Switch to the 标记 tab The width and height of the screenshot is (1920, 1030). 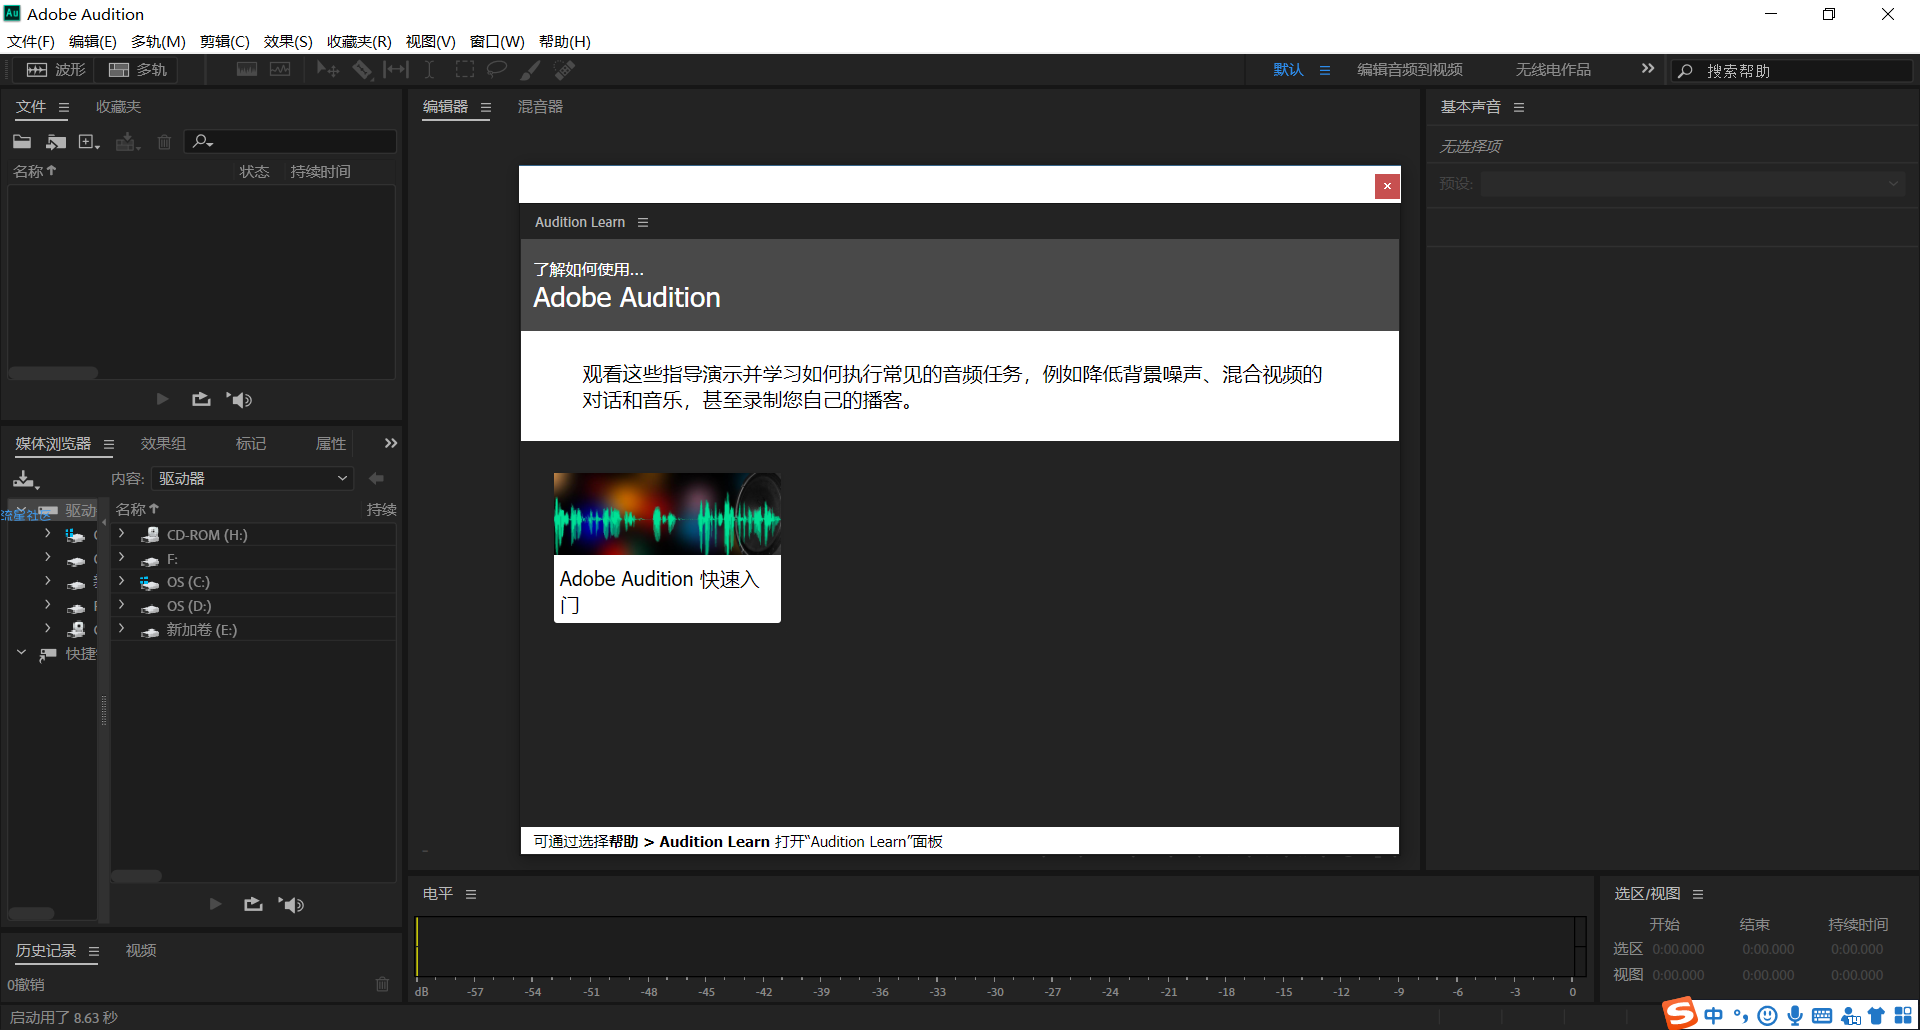pyautogui.click(x=251, y=444)
